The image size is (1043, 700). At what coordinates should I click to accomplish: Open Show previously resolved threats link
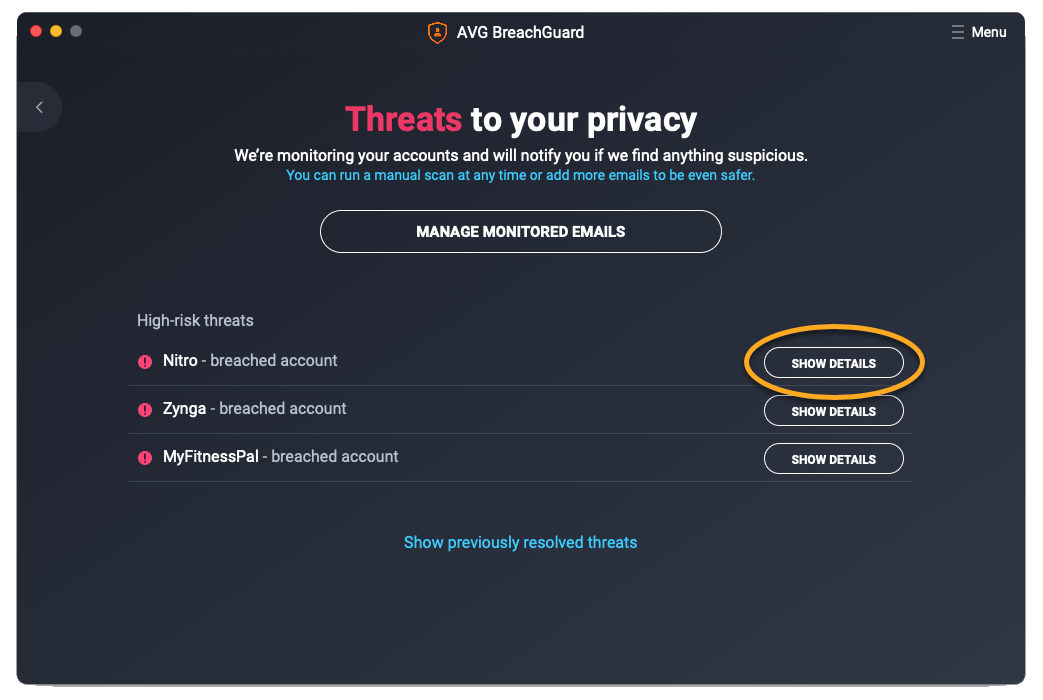pos(520,542)
